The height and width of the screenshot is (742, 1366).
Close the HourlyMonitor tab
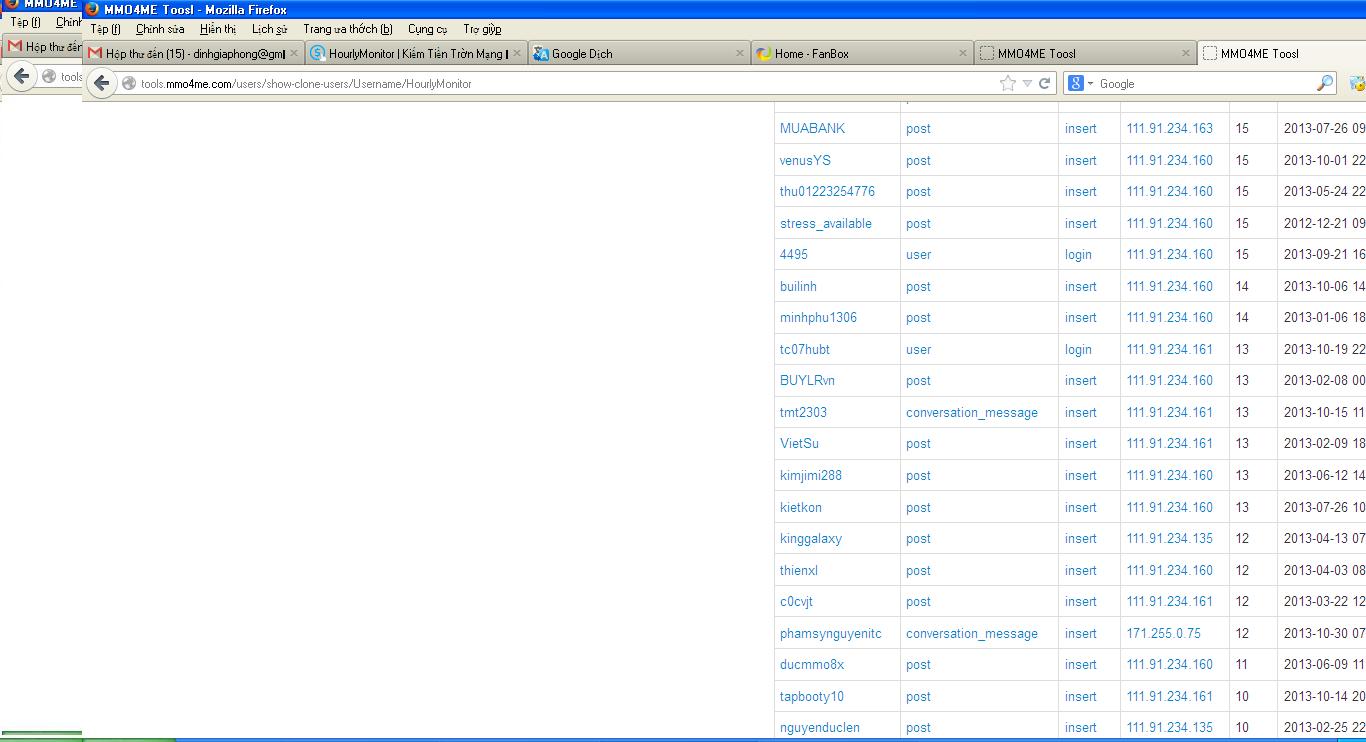(518, 54)
